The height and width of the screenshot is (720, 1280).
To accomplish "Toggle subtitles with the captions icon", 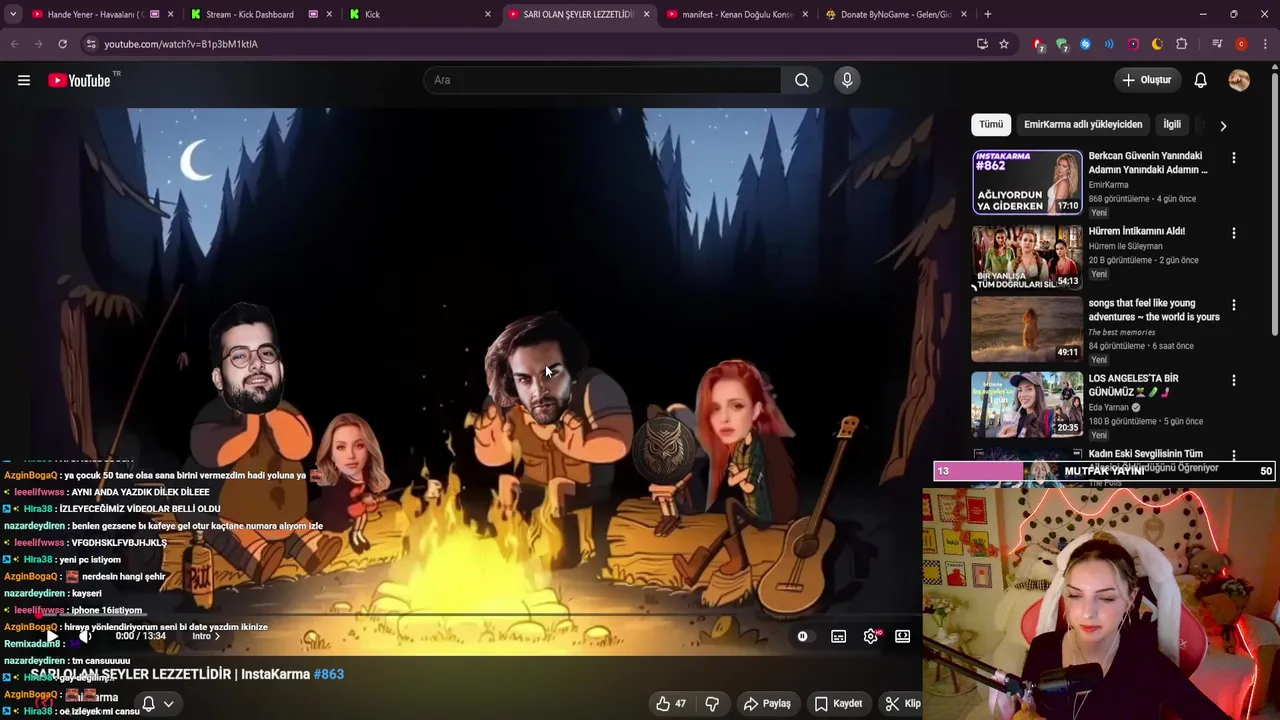I will (838, 636).
